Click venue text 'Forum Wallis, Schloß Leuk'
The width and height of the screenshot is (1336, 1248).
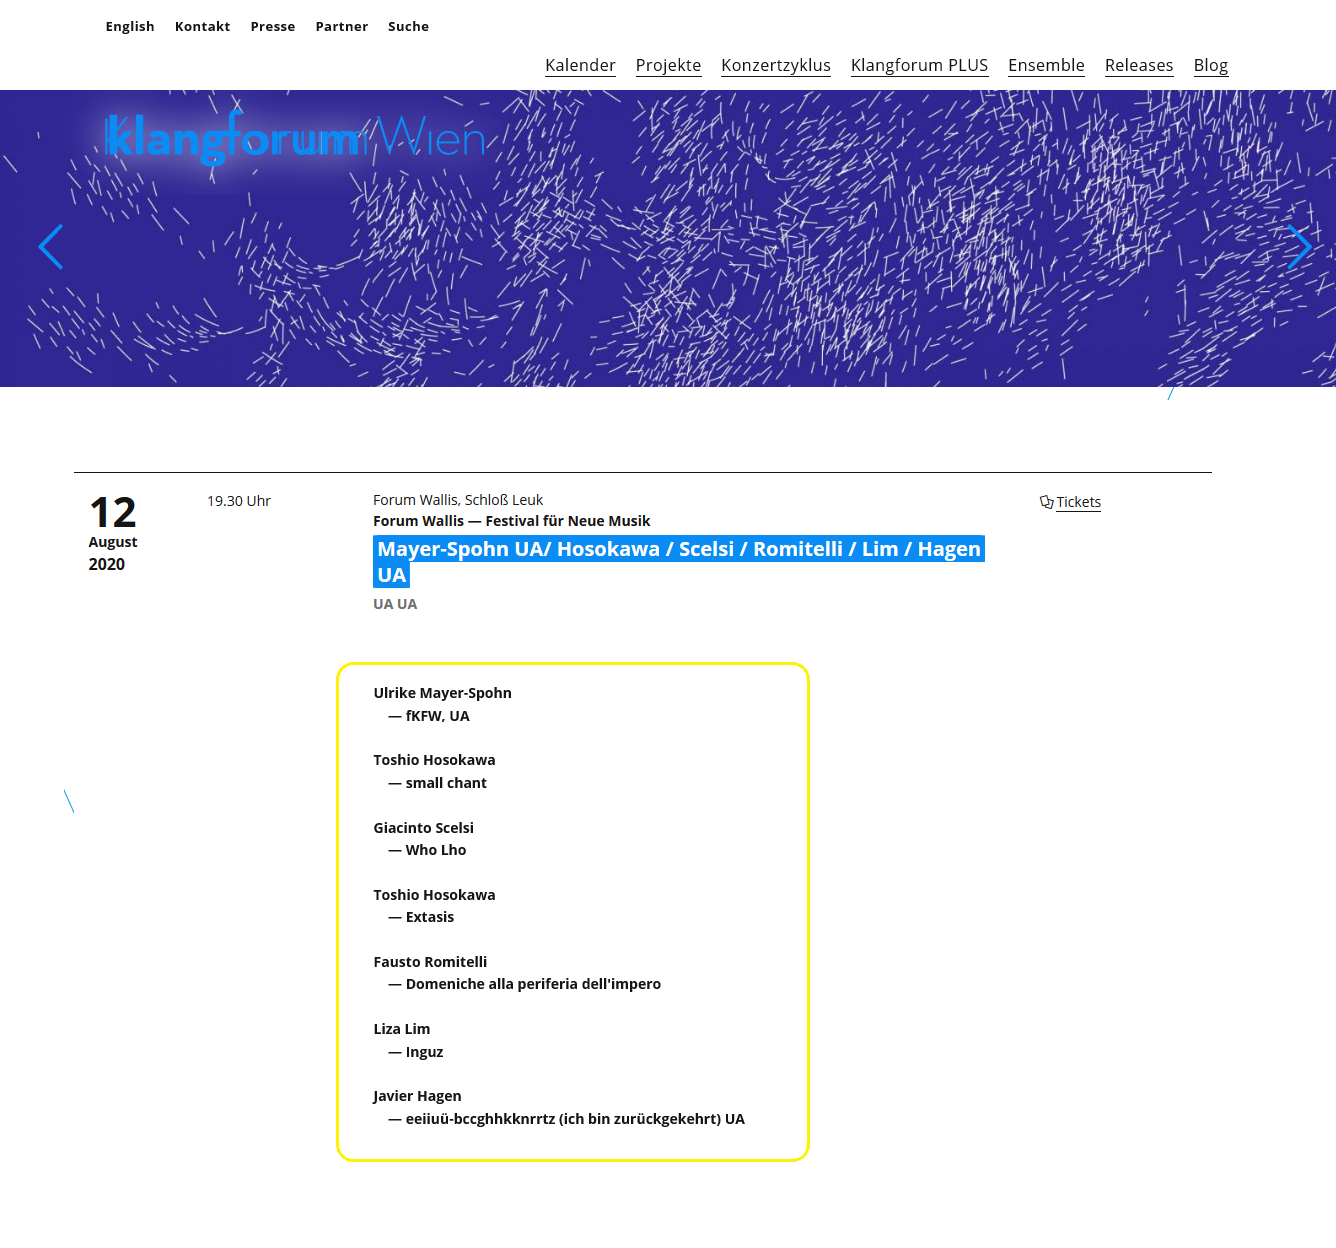(x=458, y=500)
